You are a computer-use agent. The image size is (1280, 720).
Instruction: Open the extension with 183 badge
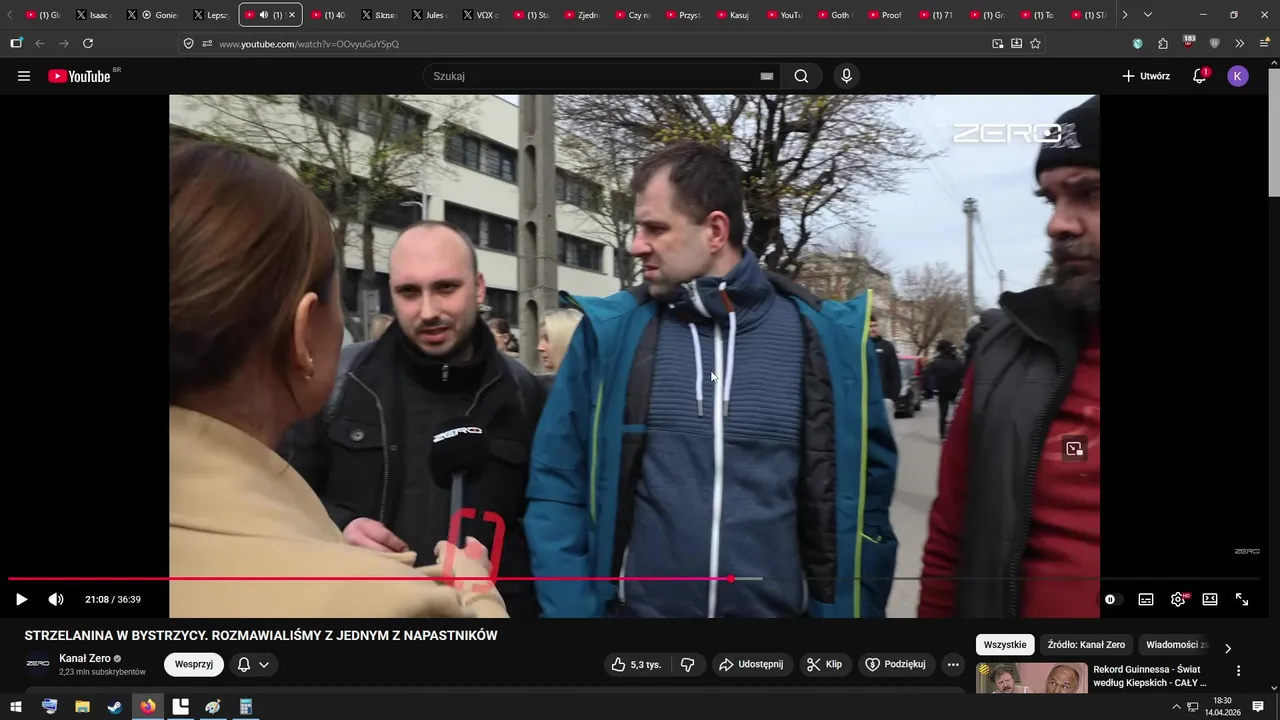[1188, 43]
